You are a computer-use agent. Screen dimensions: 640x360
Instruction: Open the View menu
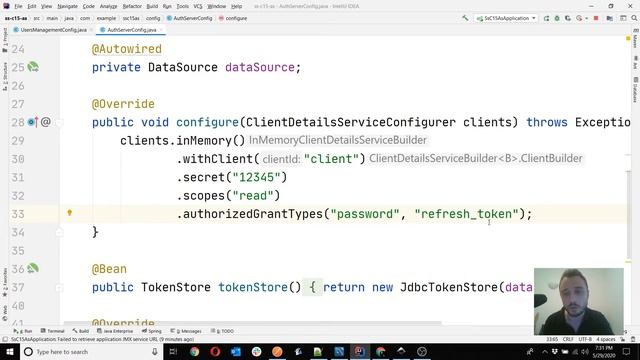click(x=47, y=6)
